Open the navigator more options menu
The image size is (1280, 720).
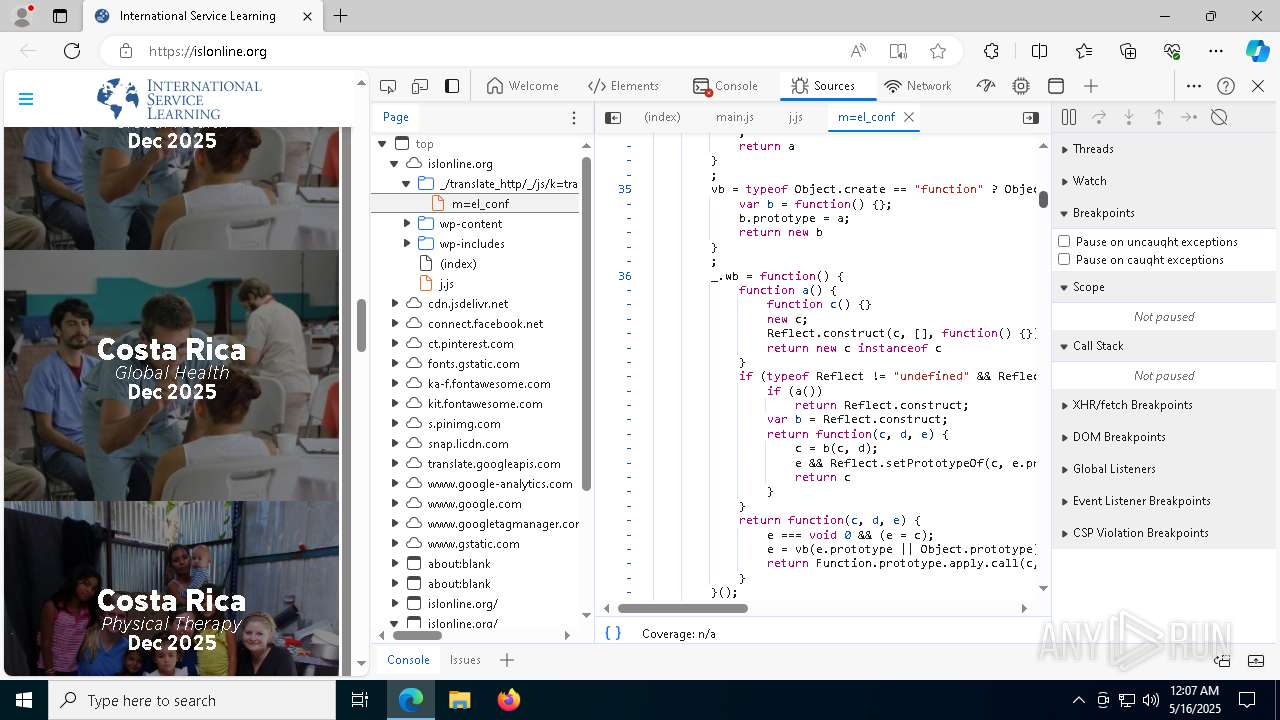point(574,118)
